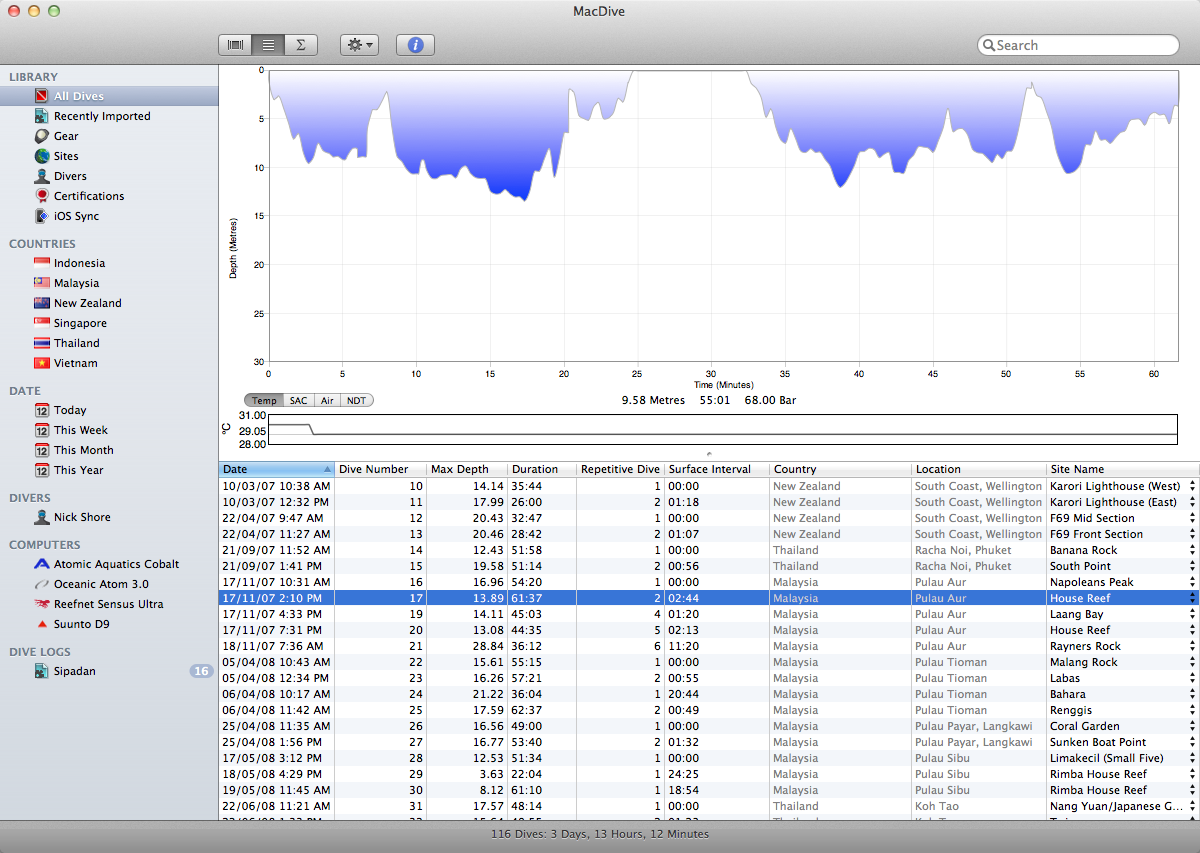1200x853 pixels.
Task: Open Site Name stepper for House Reef row
Action: (1192, 598)
